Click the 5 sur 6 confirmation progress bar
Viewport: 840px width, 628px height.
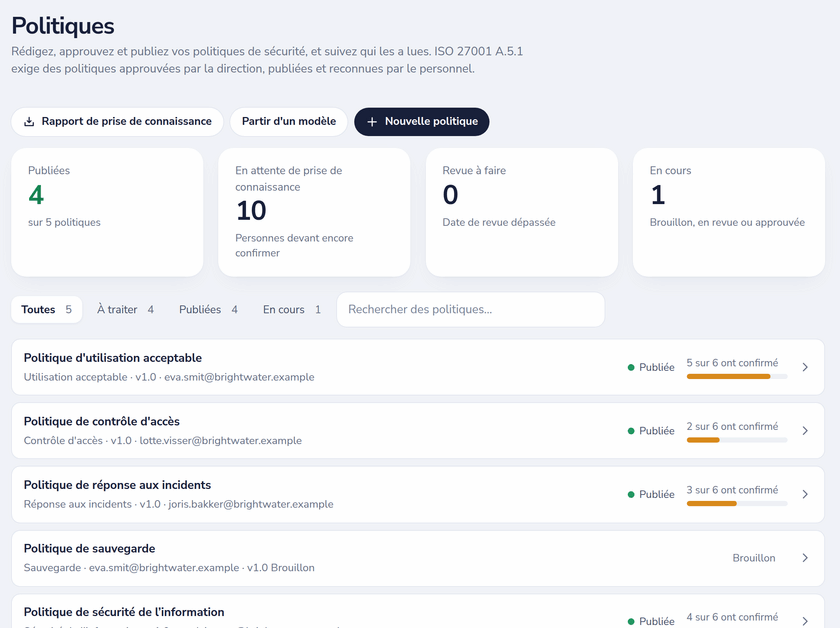737,377
